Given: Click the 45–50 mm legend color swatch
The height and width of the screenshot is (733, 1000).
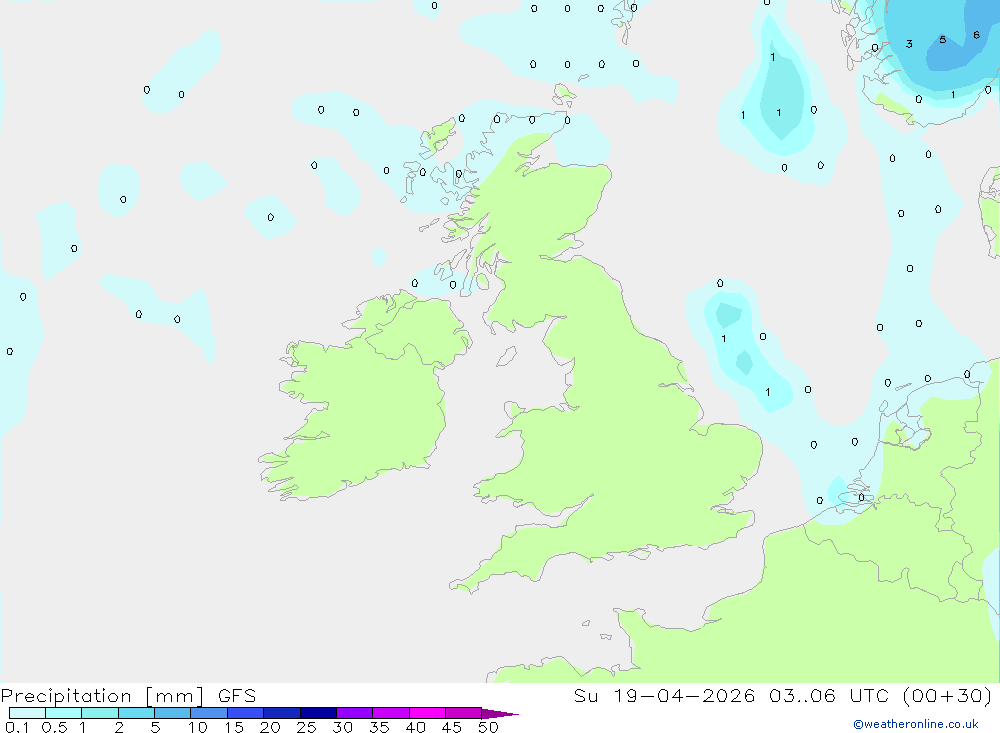Looking at the screenshot, I should (x=464, y=713).
